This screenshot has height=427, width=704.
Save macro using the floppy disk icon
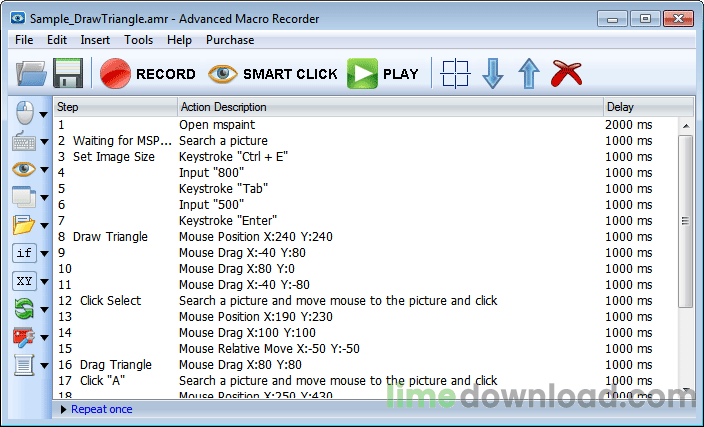68,73
